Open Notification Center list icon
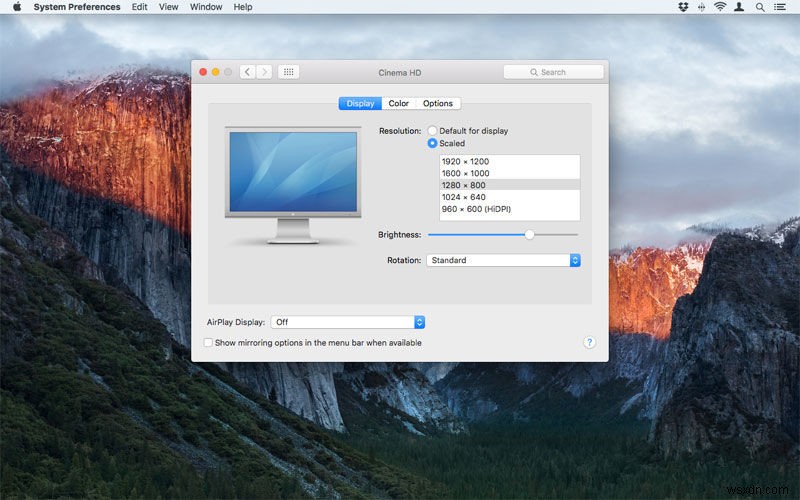The height and width of the screenshot is (500, 800). coord(781,7)
